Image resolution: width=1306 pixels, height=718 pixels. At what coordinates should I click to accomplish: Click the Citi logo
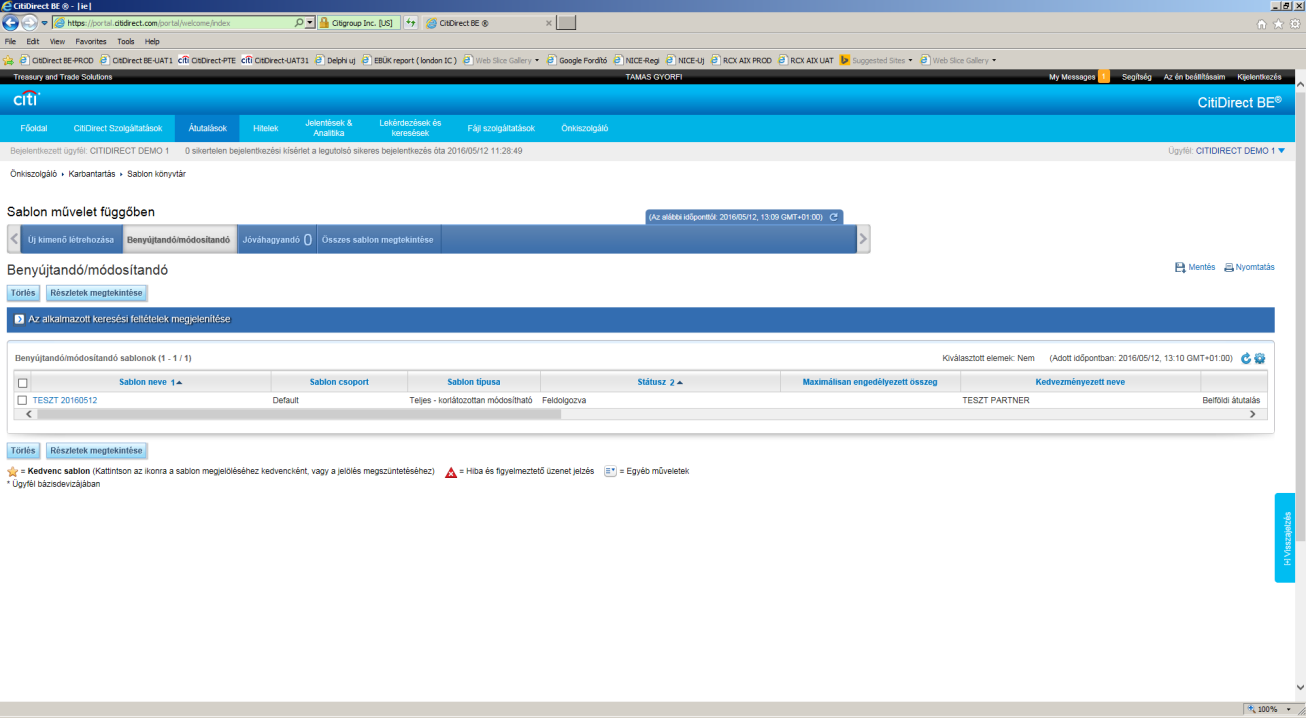click(x=26, y=99)
